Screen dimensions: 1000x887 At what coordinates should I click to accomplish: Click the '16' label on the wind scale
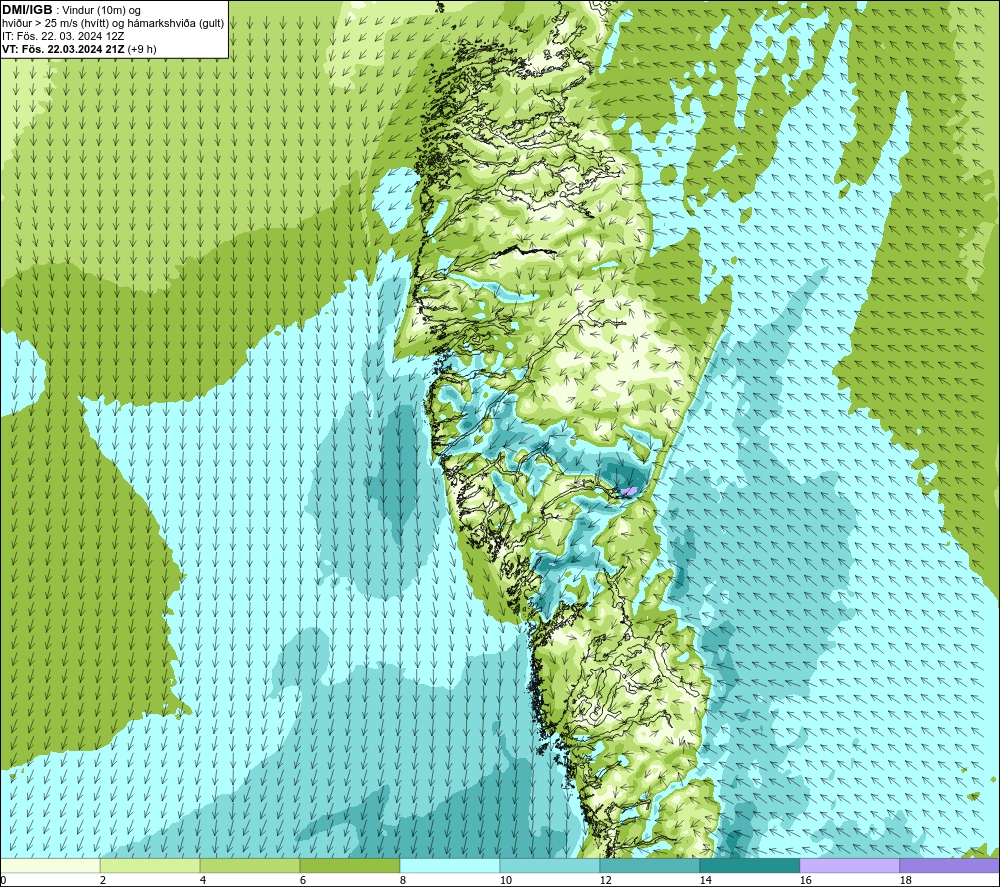coord(805,881)
